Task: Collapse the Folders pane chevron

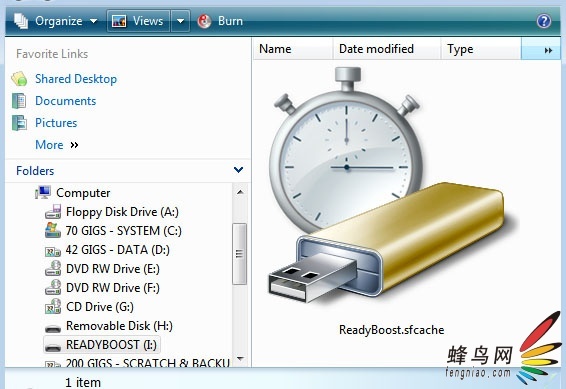Action: point(238,170)
